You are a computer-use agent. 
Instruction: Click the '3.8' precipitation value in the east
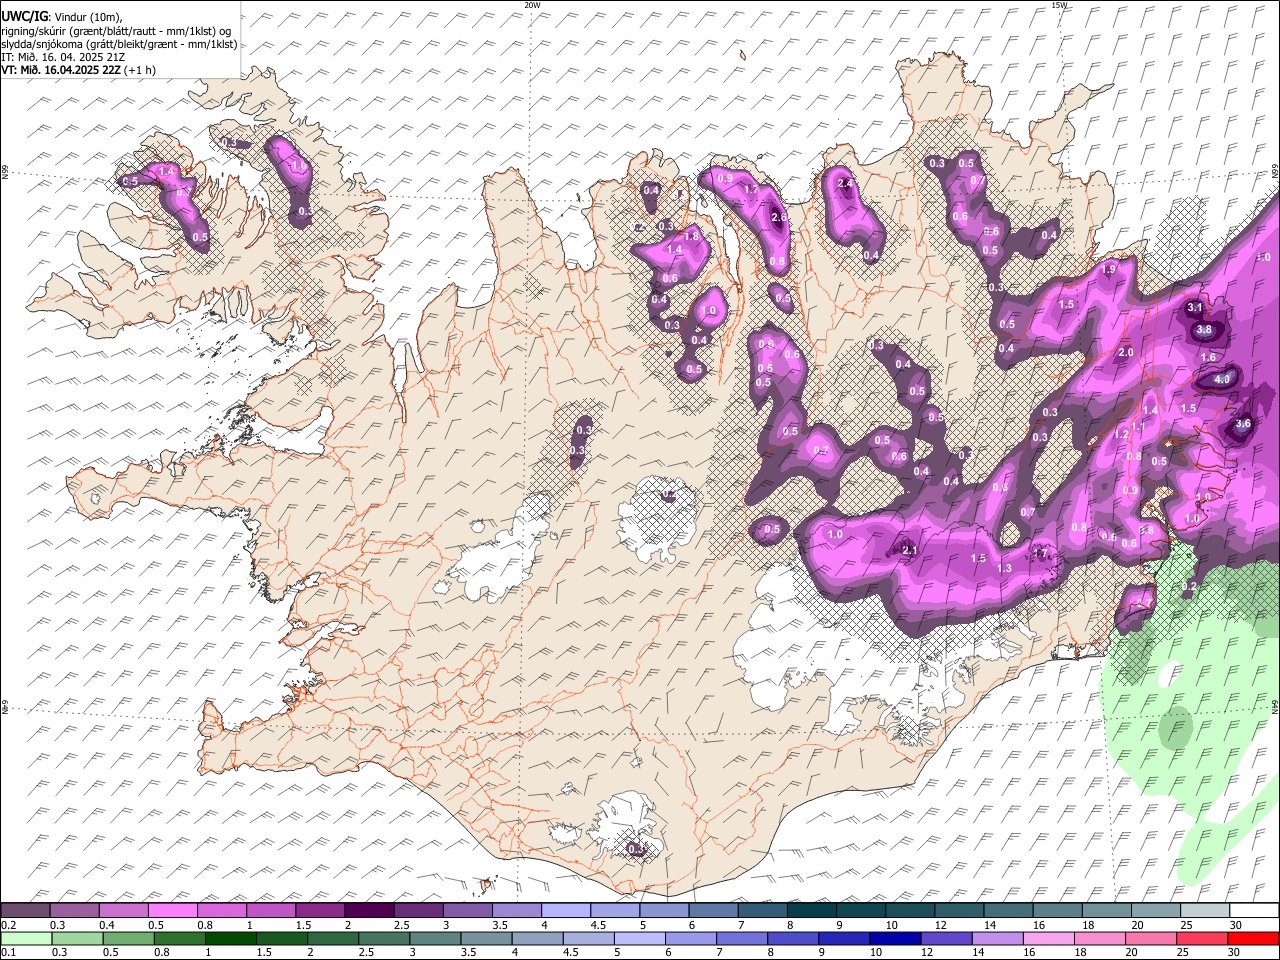pyautogui.click(x=1204, y=330)
